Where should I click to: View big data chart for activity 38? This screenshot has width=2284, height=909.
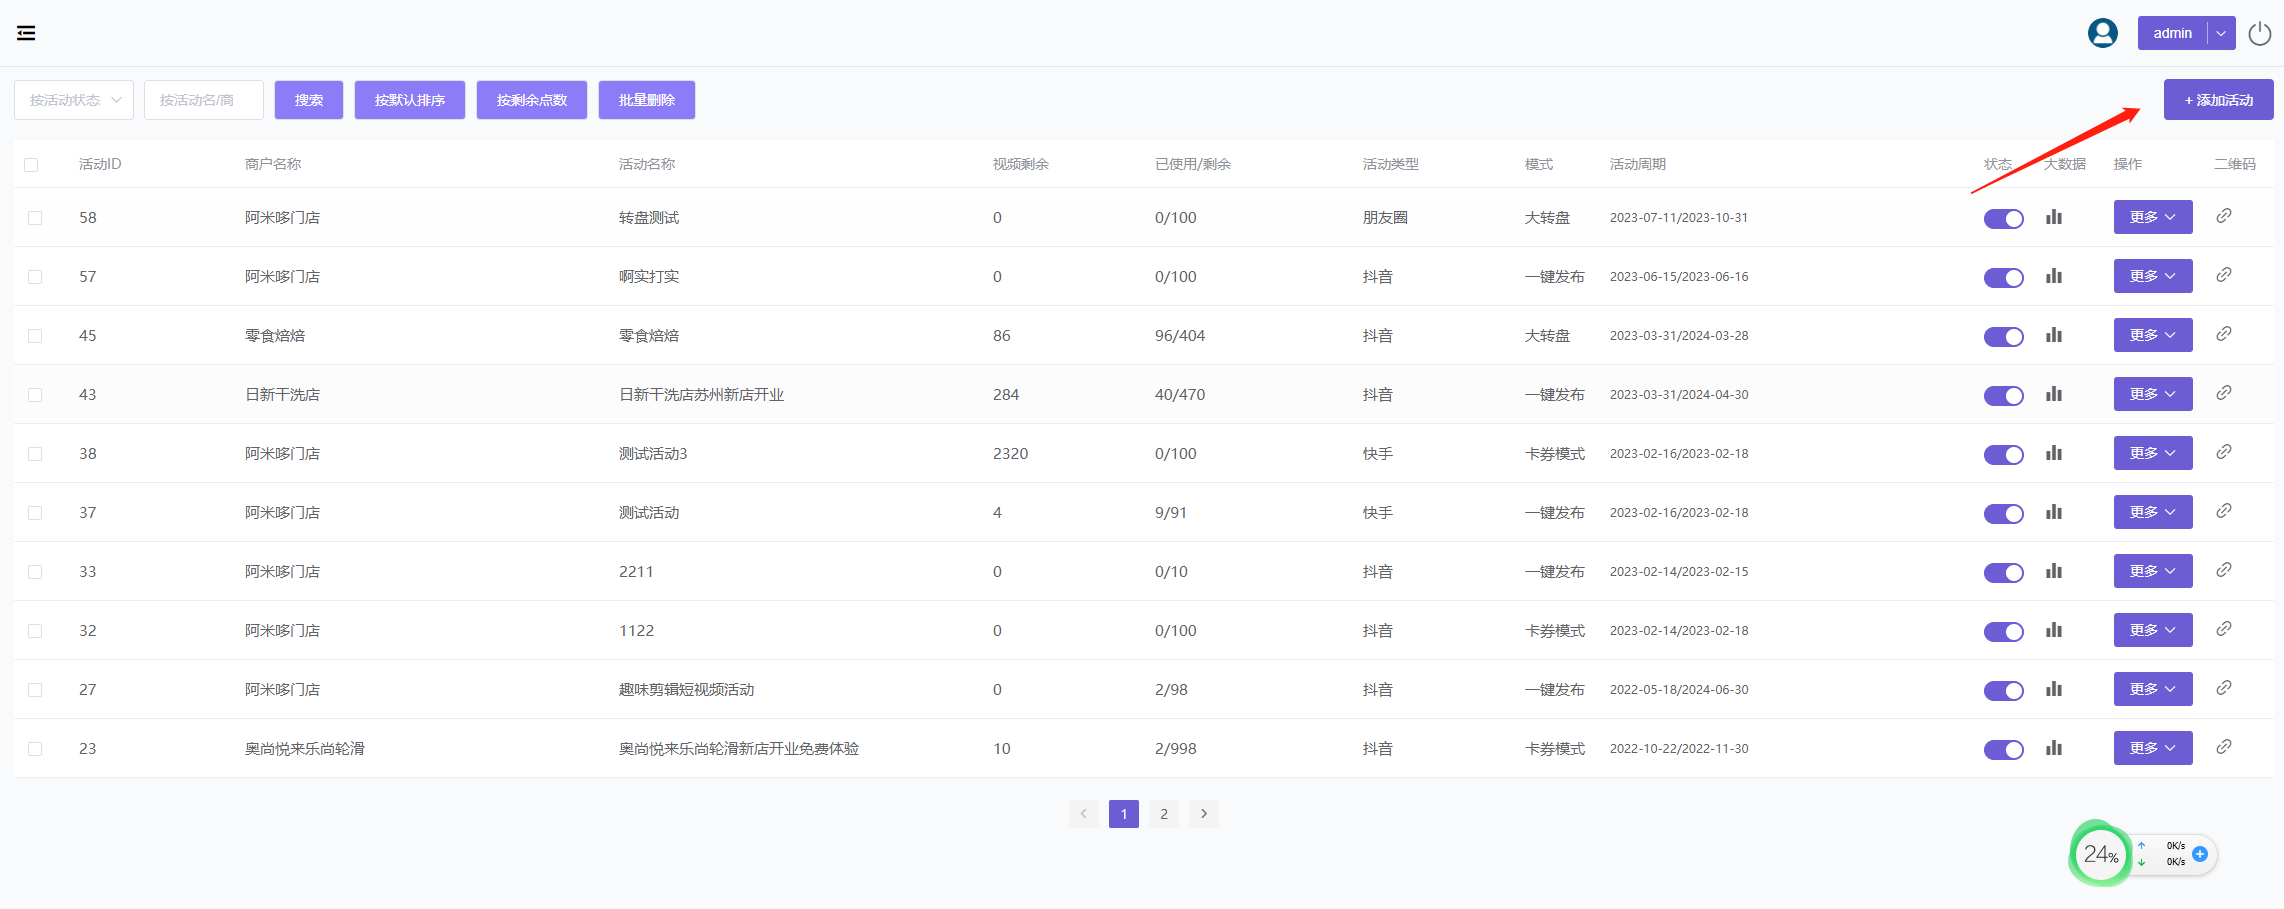(x=2054, y=453)
